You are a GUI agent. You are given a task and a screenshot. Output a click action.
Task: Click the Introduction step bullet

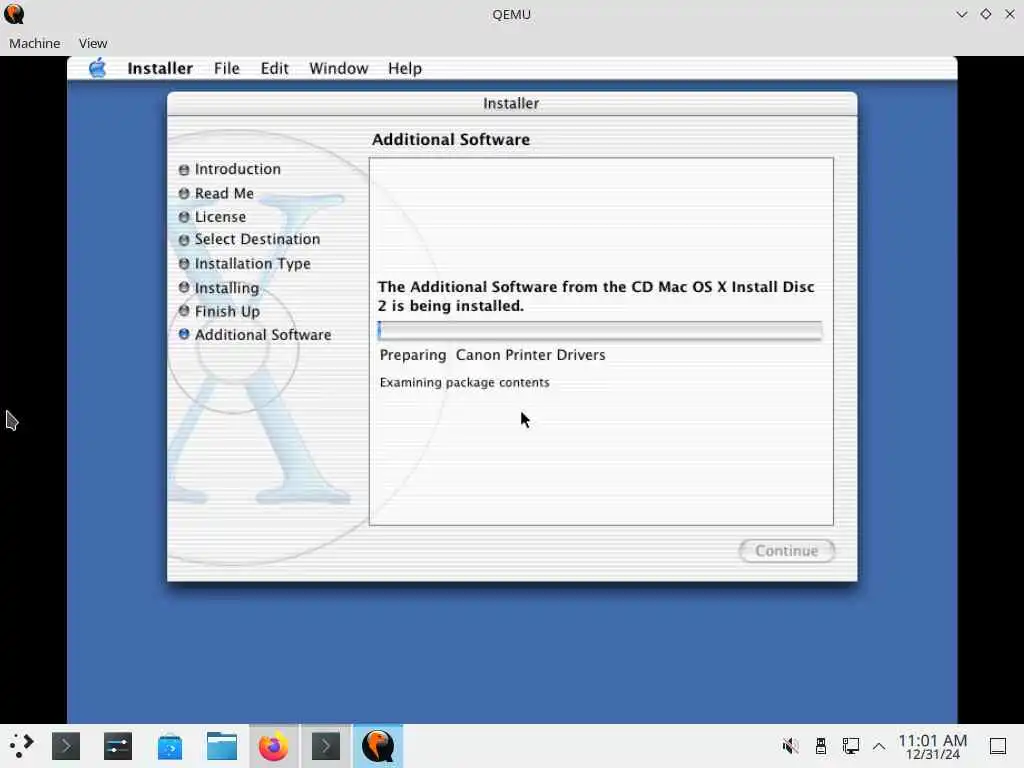click(184, 170)
